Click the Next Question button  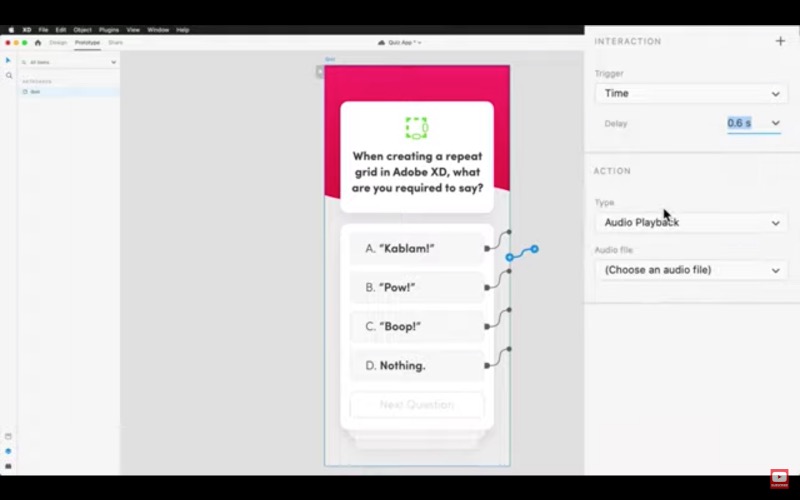click(x=417, y=405)
